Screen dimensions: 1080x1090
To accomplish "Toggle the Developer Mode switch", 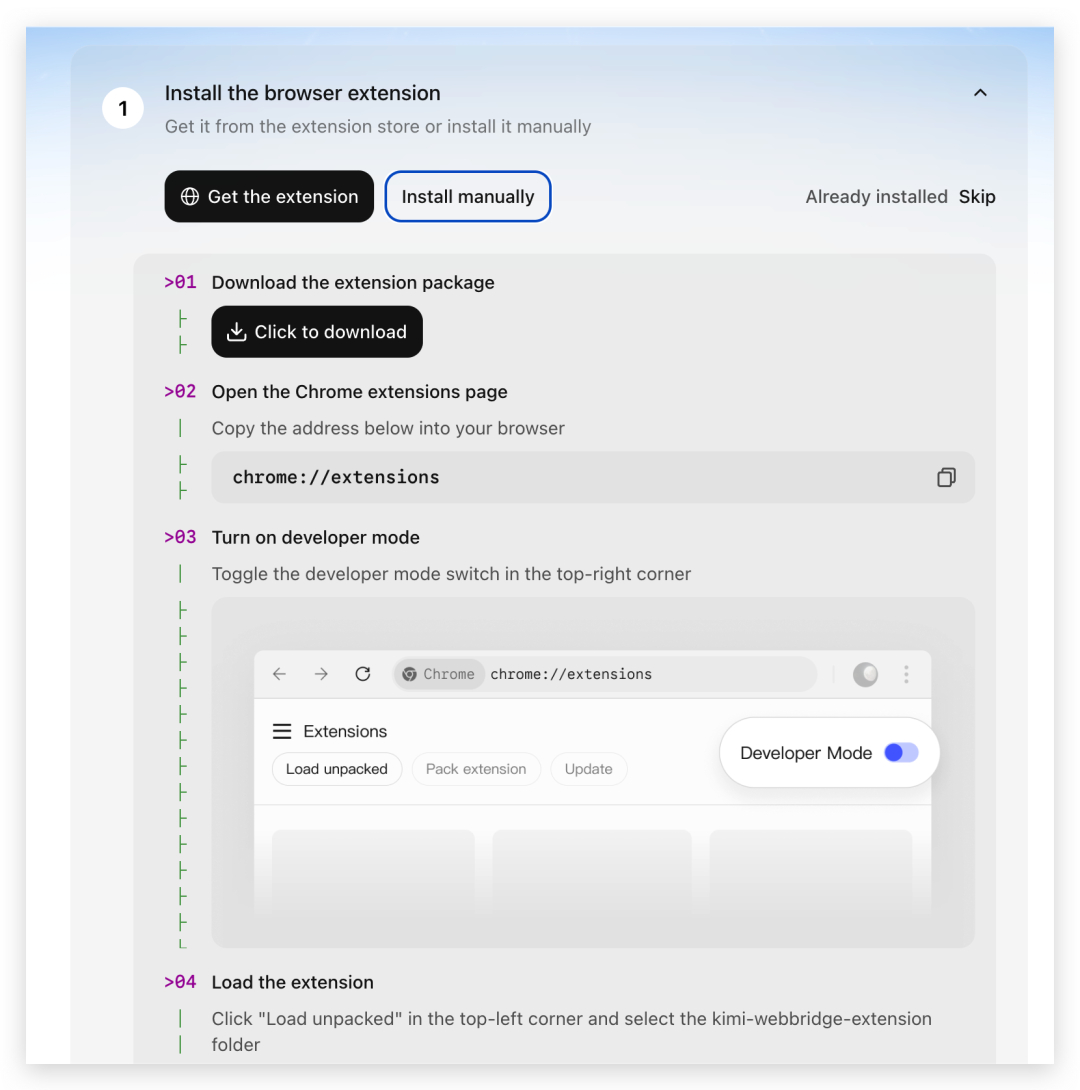I will click(901, 753).
